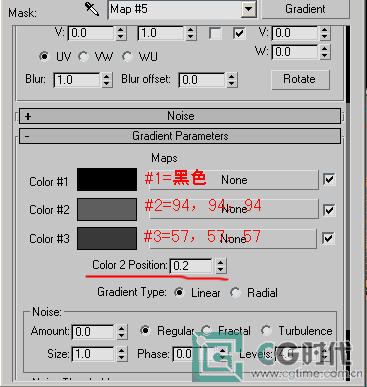
Task: Click Color #2 None map button
Action: [234, 209]
